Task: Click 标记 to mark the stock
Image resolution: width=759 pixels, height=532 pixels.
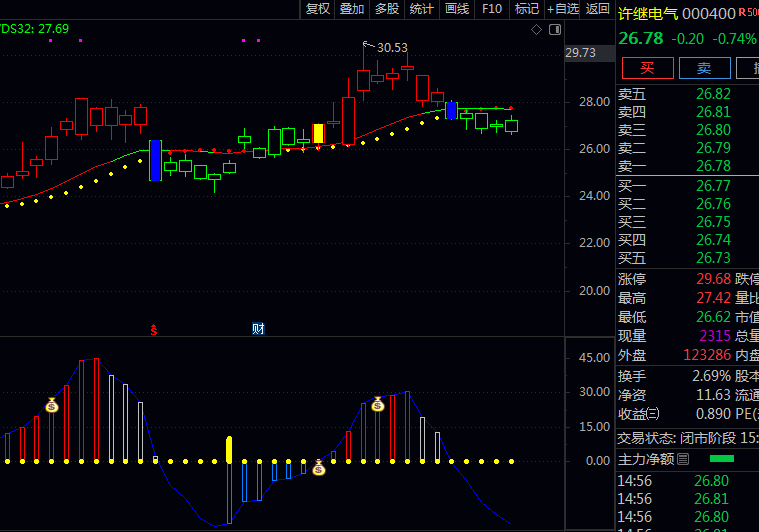Action: click(x=526, y=9)
